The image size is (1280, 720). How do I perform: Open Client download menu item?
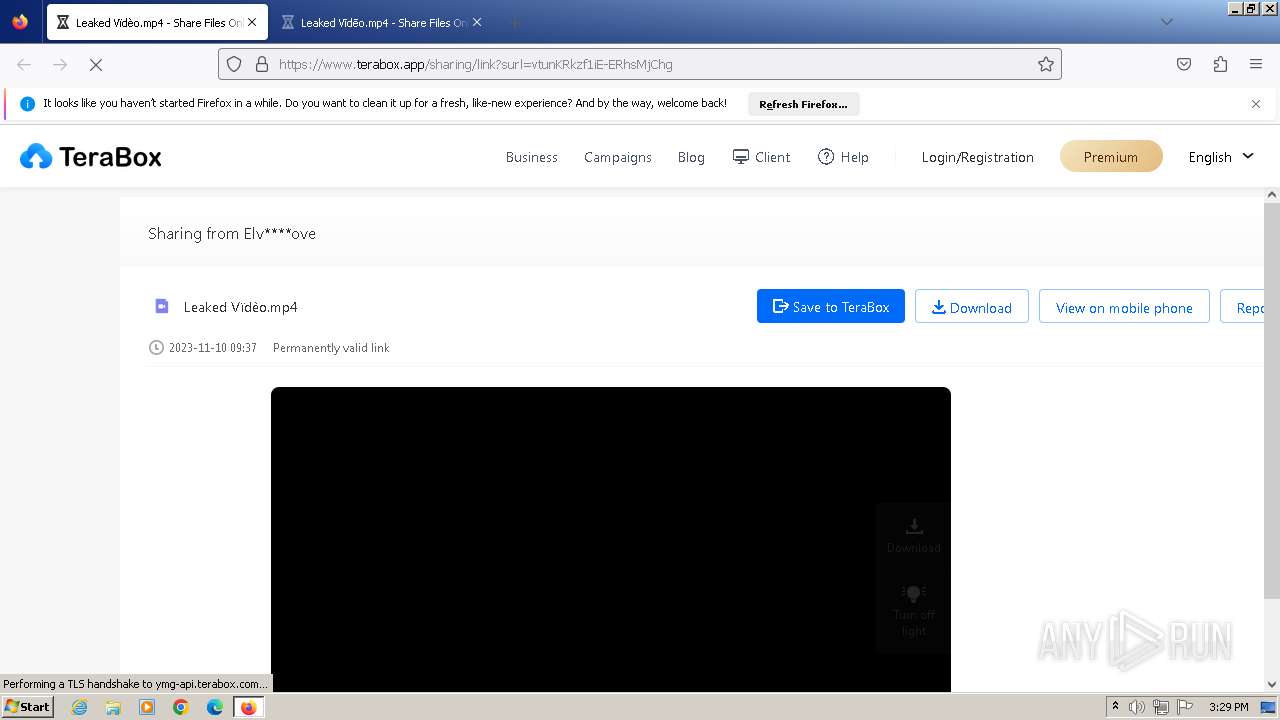click(x=761, y=157)
